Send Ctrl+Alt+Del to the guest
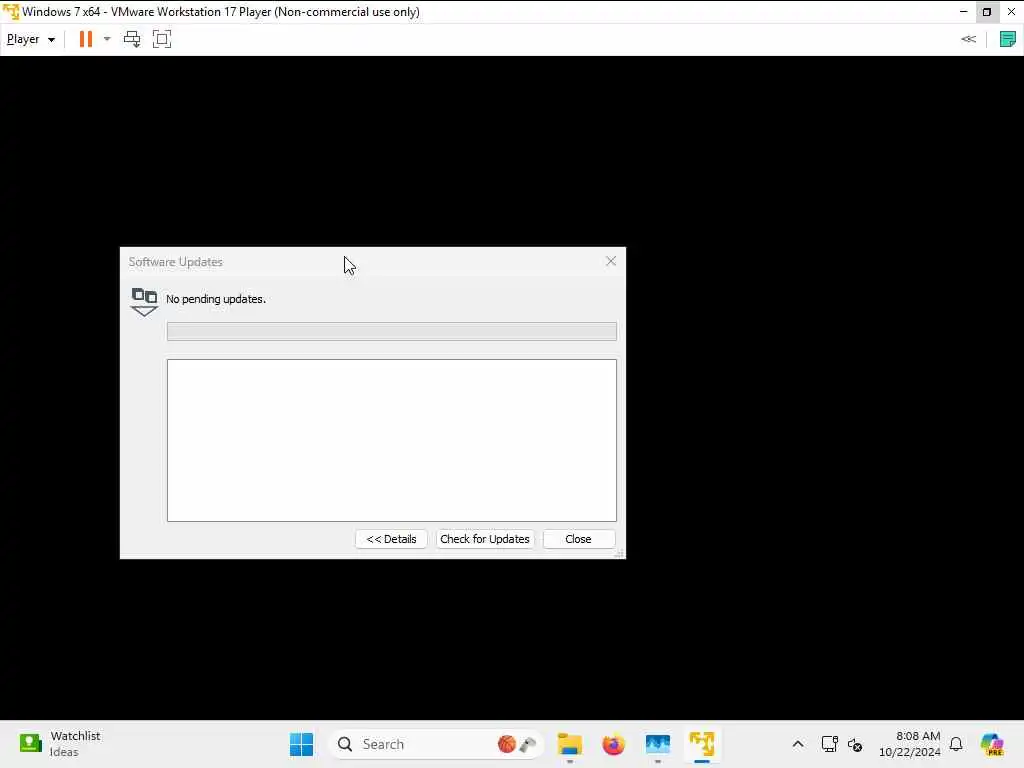This screenshot has width=1024, height=768. pyautogui.click(x=132, y=39)
